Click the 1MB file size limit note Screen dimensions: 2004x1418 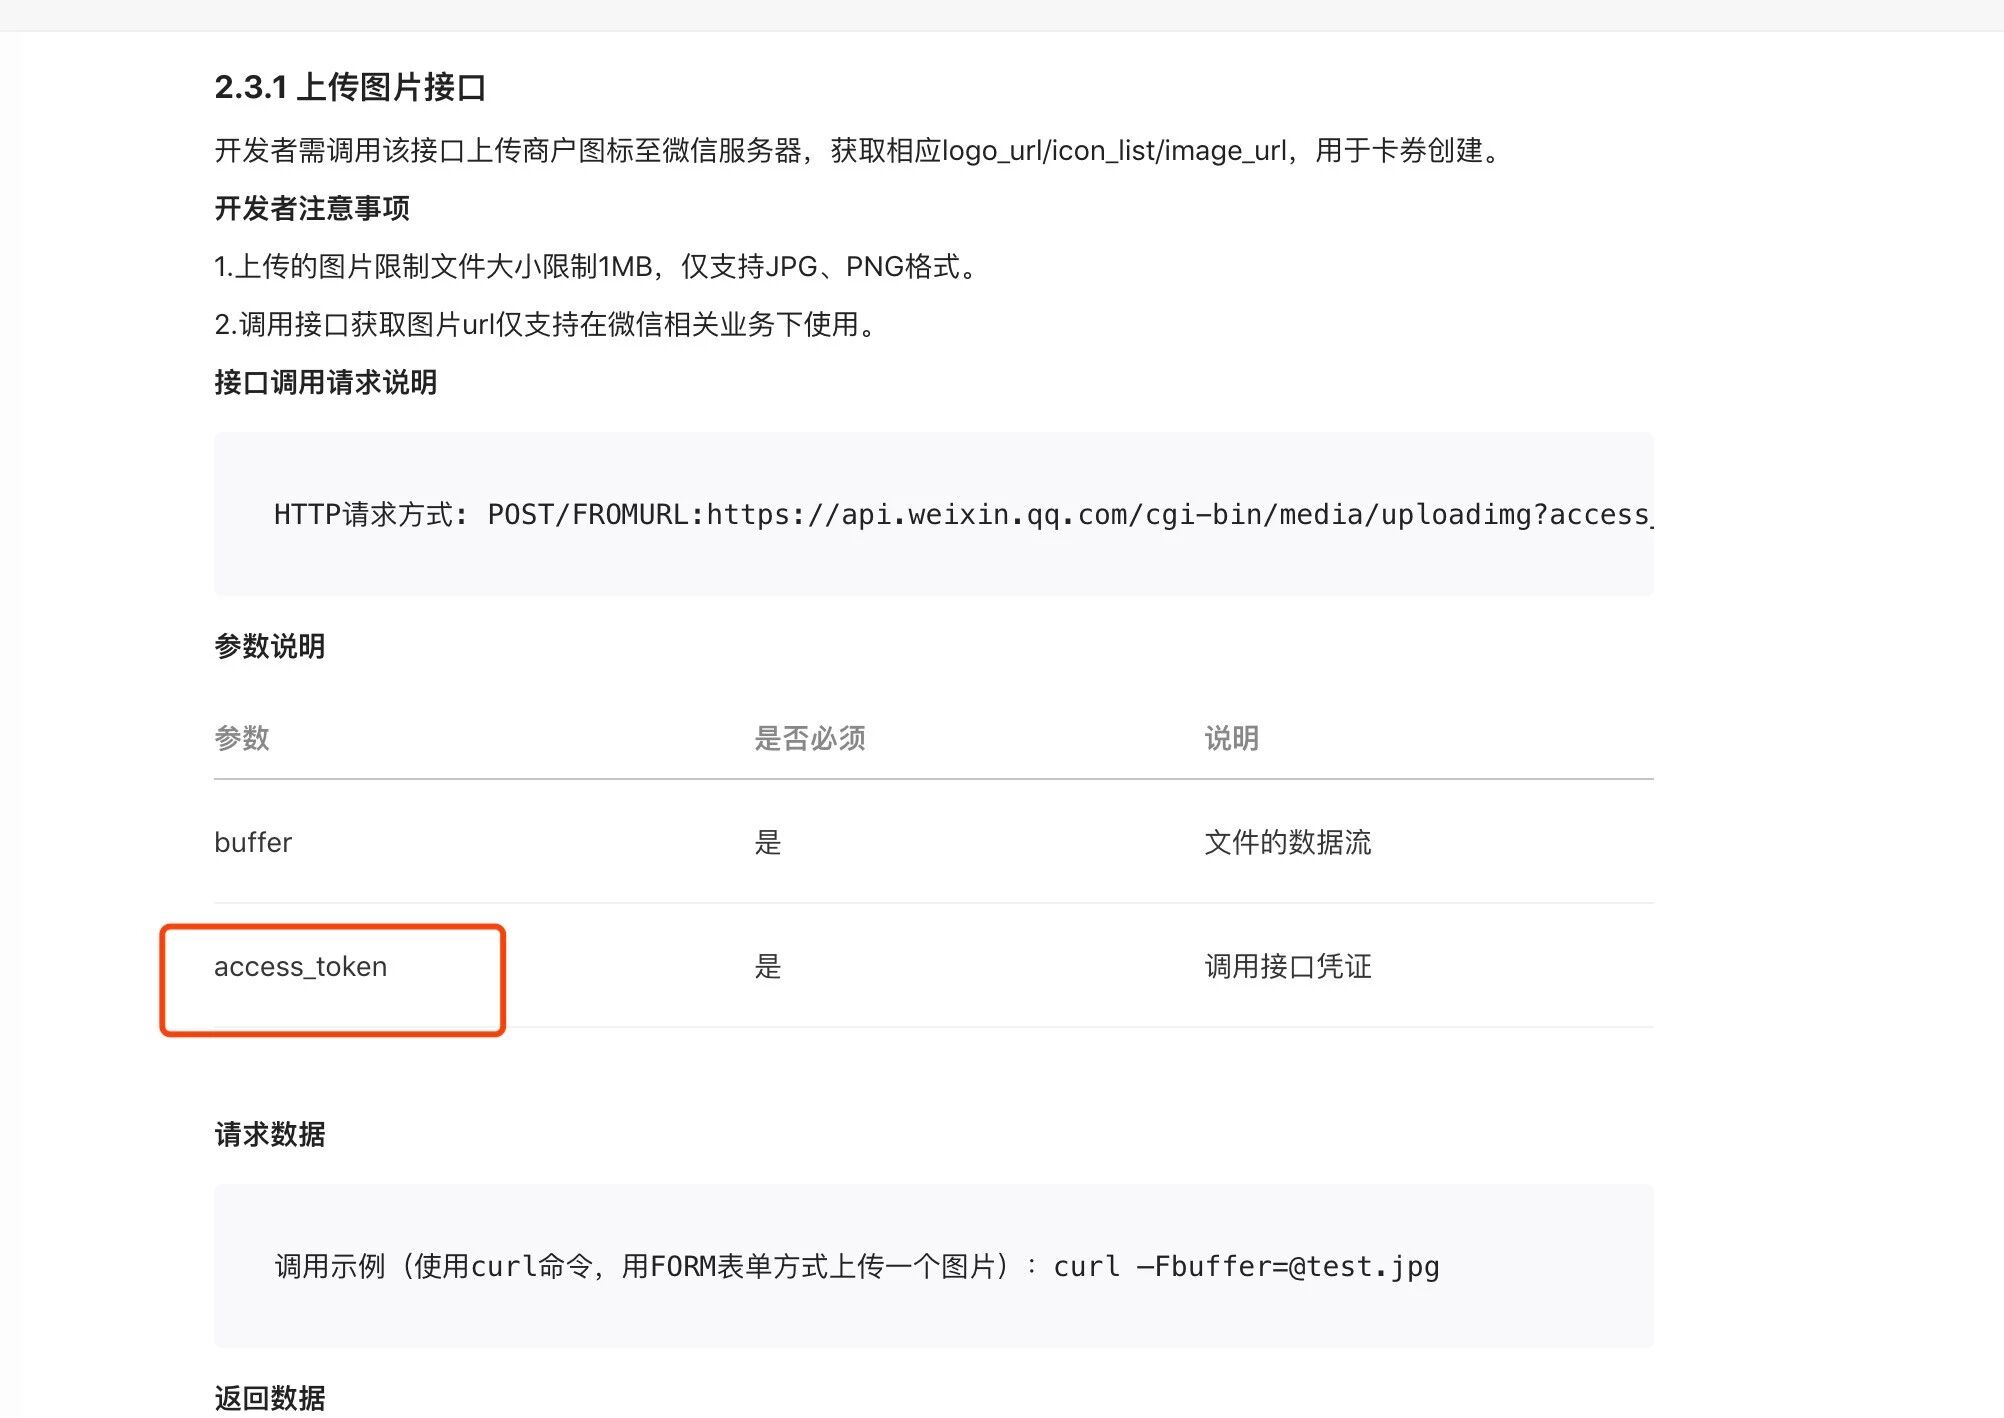(x=598, y=267)
